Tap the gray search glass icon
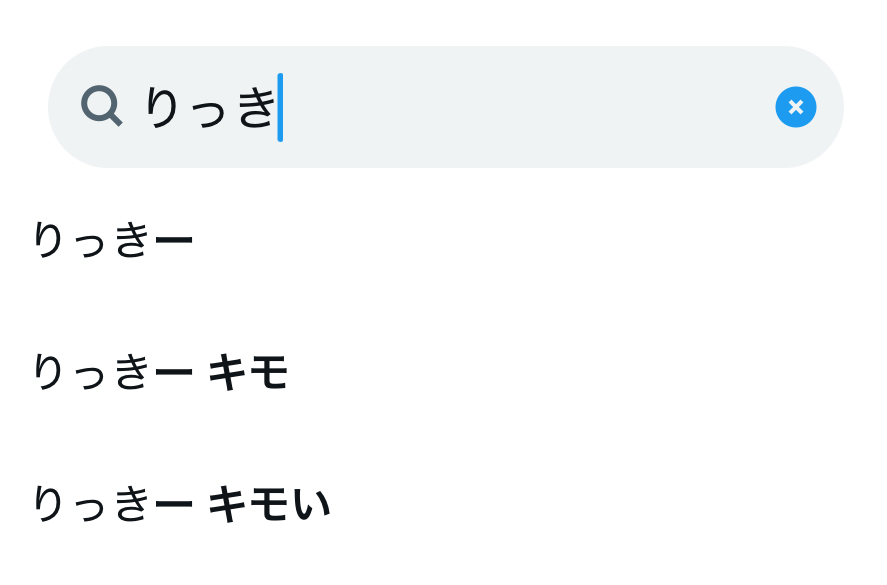 [101, 106]
